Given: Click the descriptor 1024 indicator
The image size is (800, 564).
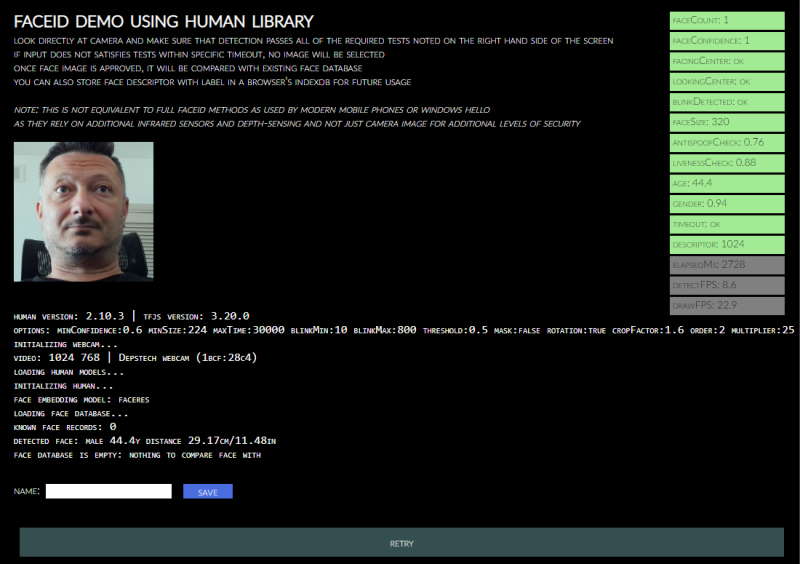Looking at the screenshot, I should click(727, 244).
